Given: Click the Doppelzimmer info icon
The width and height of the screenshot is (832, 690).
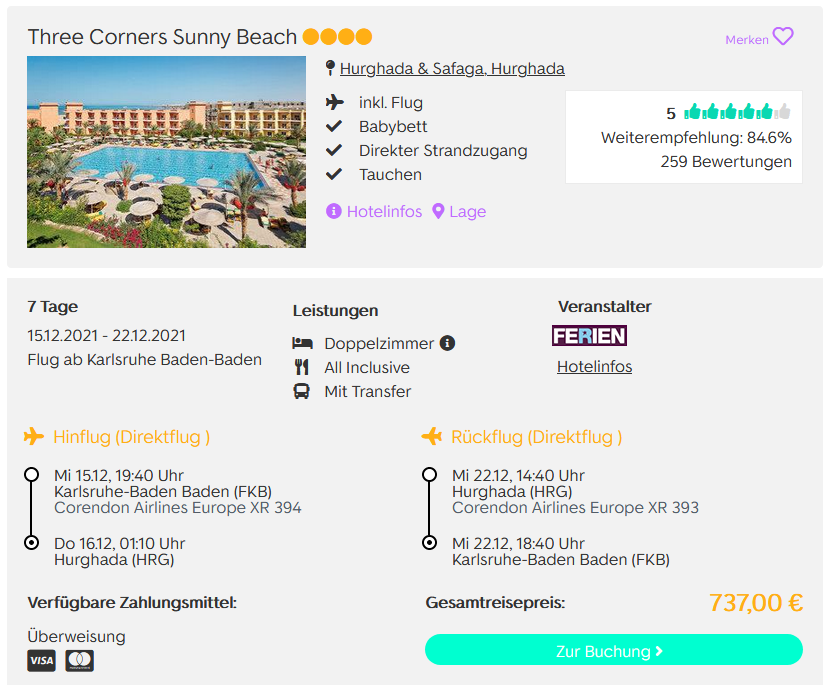Looking at the screenshot, I should (x=447, y=343).
